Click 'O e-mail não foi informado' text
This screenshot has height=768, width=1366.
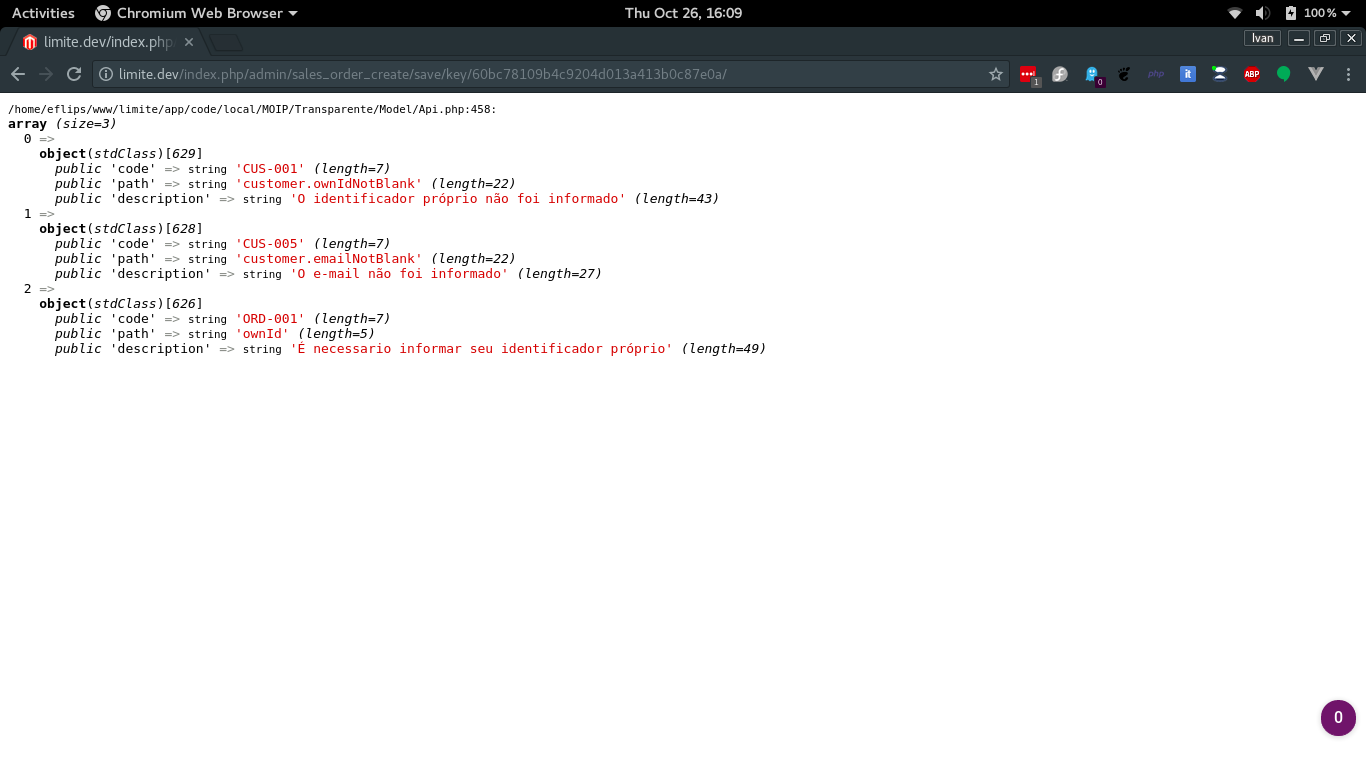coord(399,274)
